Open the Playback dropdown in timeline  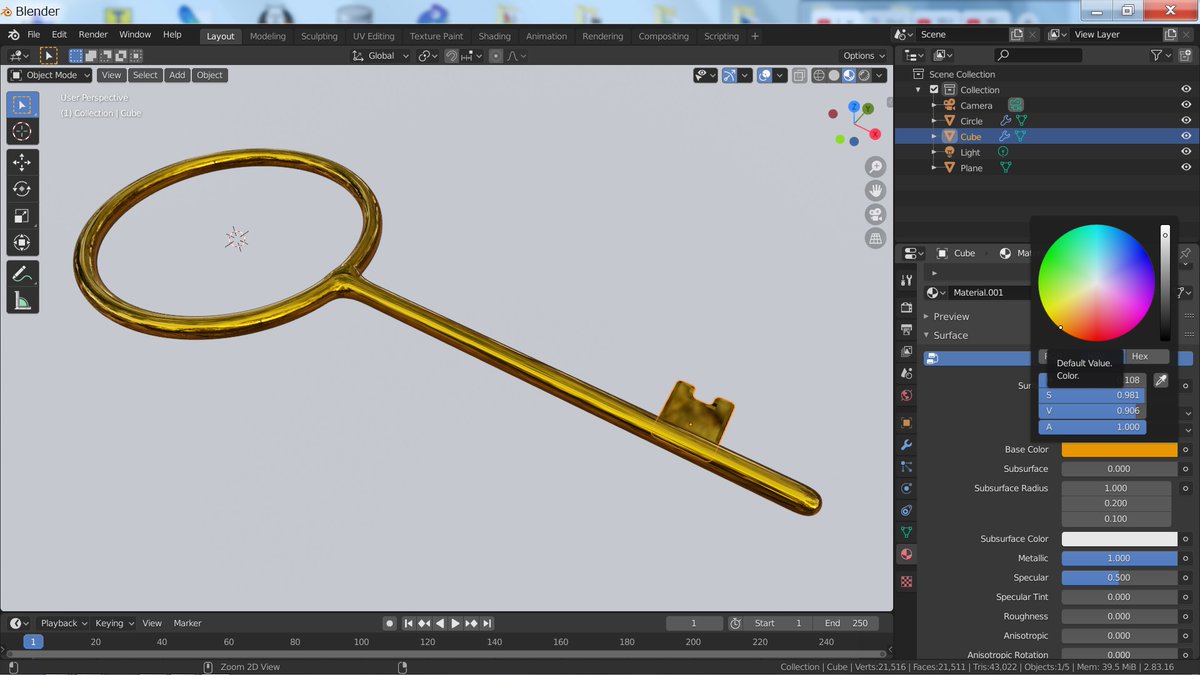pyautogui.click(x=64, y=623)
